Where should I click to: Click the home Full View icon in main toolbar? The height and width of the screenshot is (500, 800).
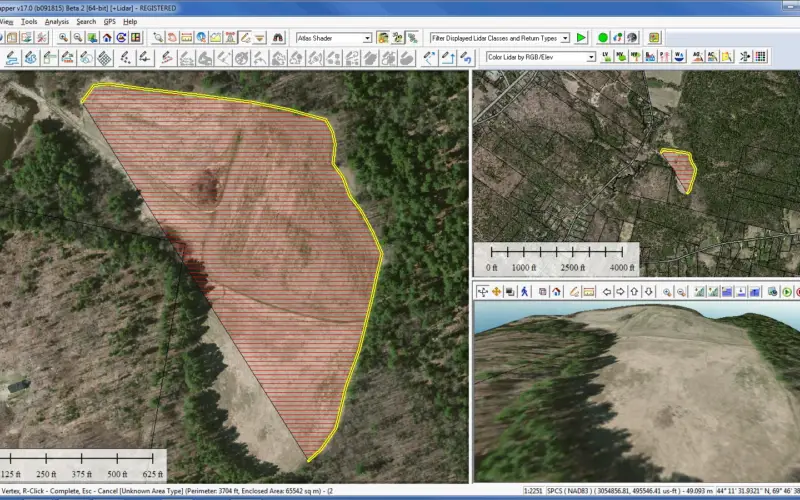point(107,38)
